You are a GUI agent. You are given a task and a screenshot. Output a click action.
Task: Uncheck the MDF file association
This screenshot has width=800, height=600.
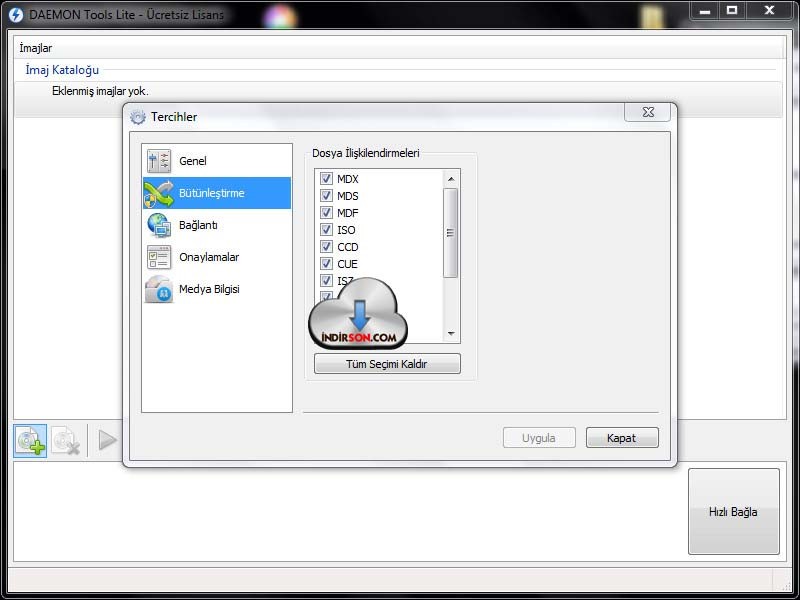click(x=327, y=212)
